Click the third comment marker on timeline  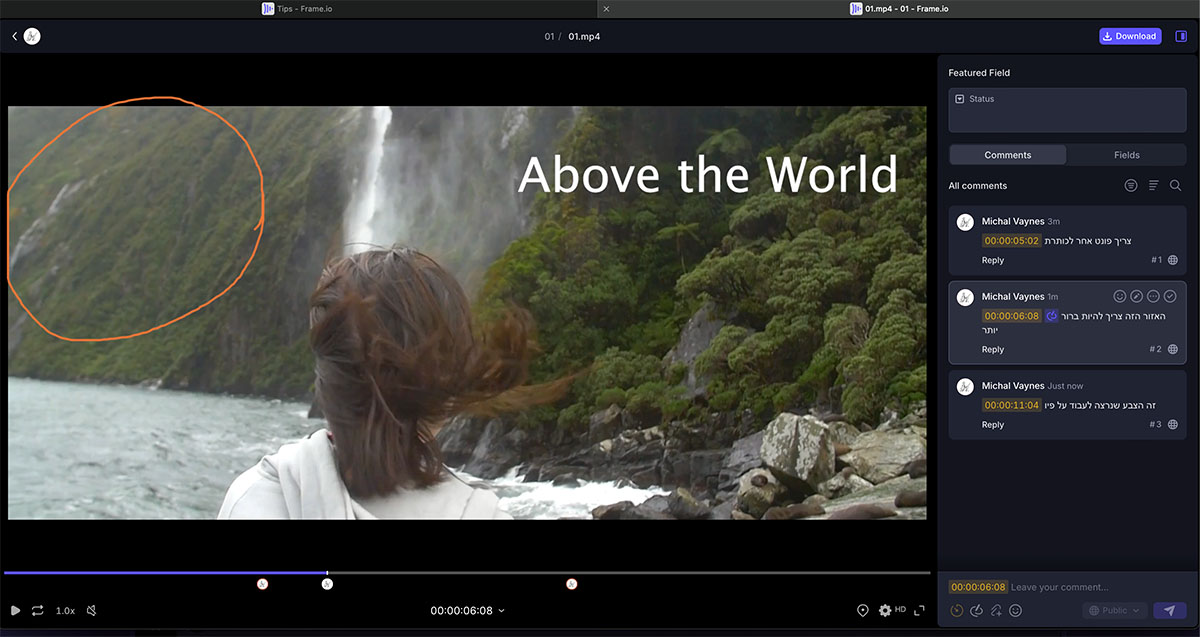pos(572,584)
